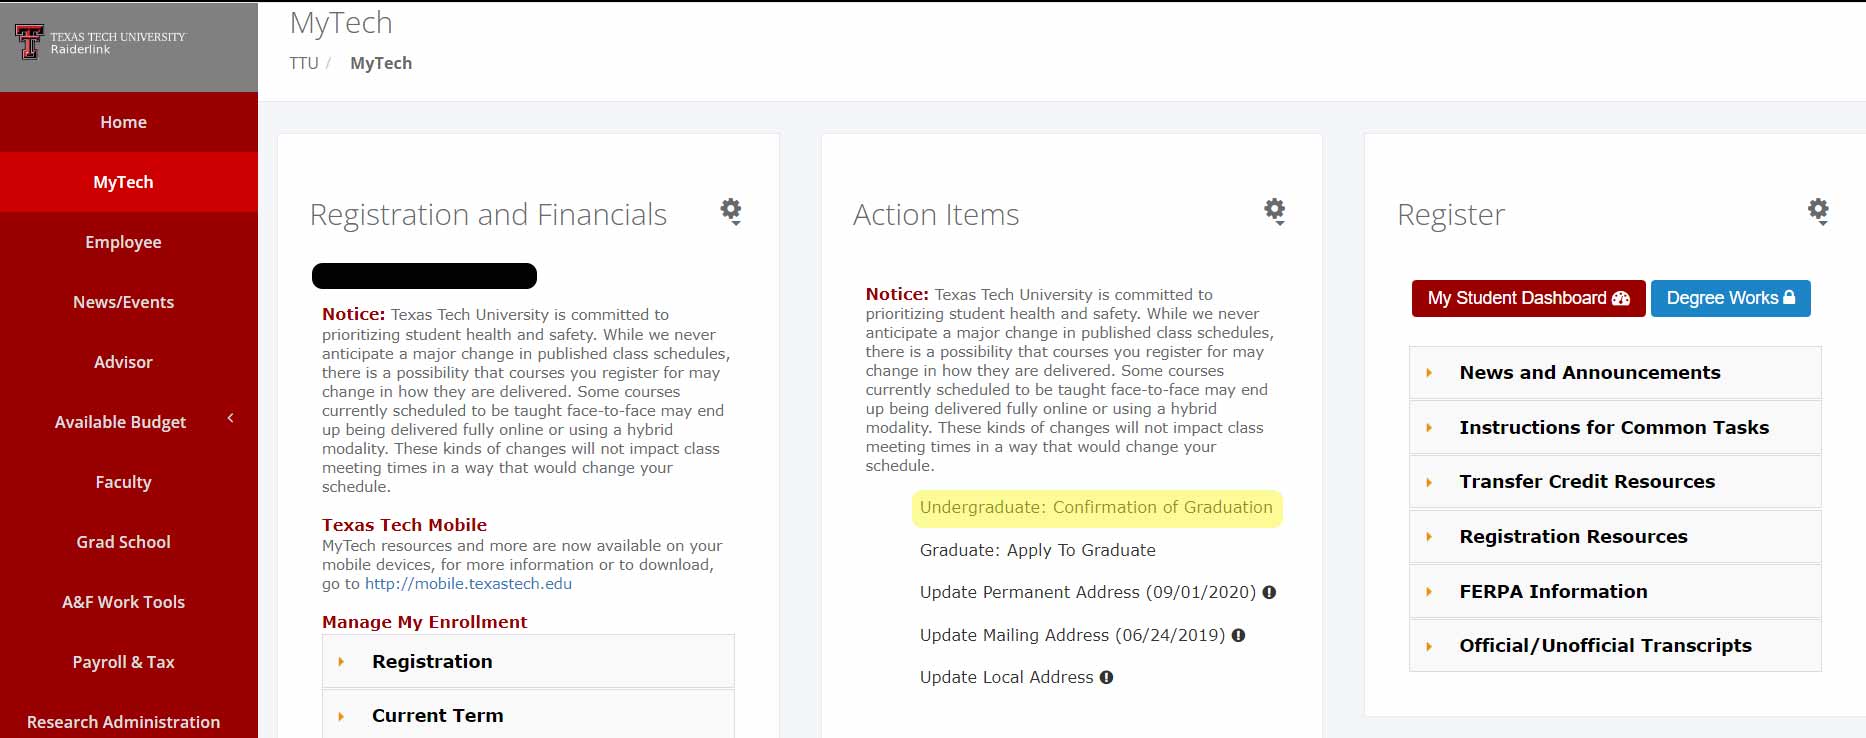
Task: Expand Instructions for Common Tasks arrow
Action: tap(1428, 428)
